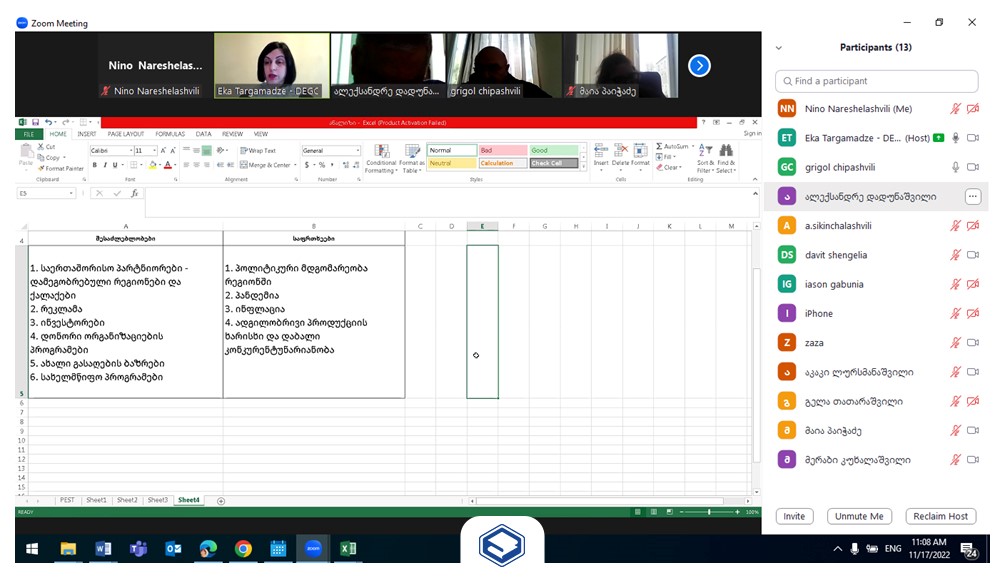Apply the Bad cell style
The width and height of the screenshot is (1005, 578).
(x=502, y=151)
